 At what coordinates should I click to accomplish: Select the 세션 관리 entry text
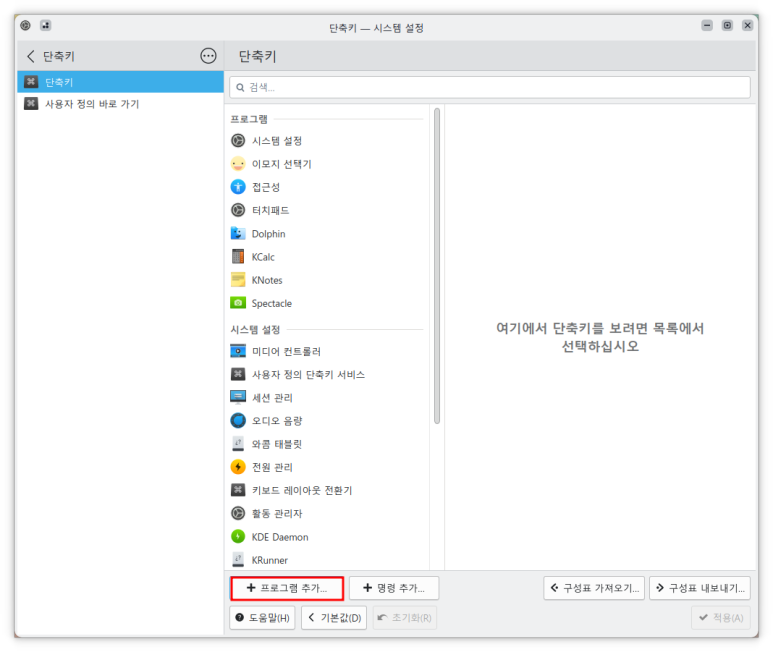click(x=273, y=398)
